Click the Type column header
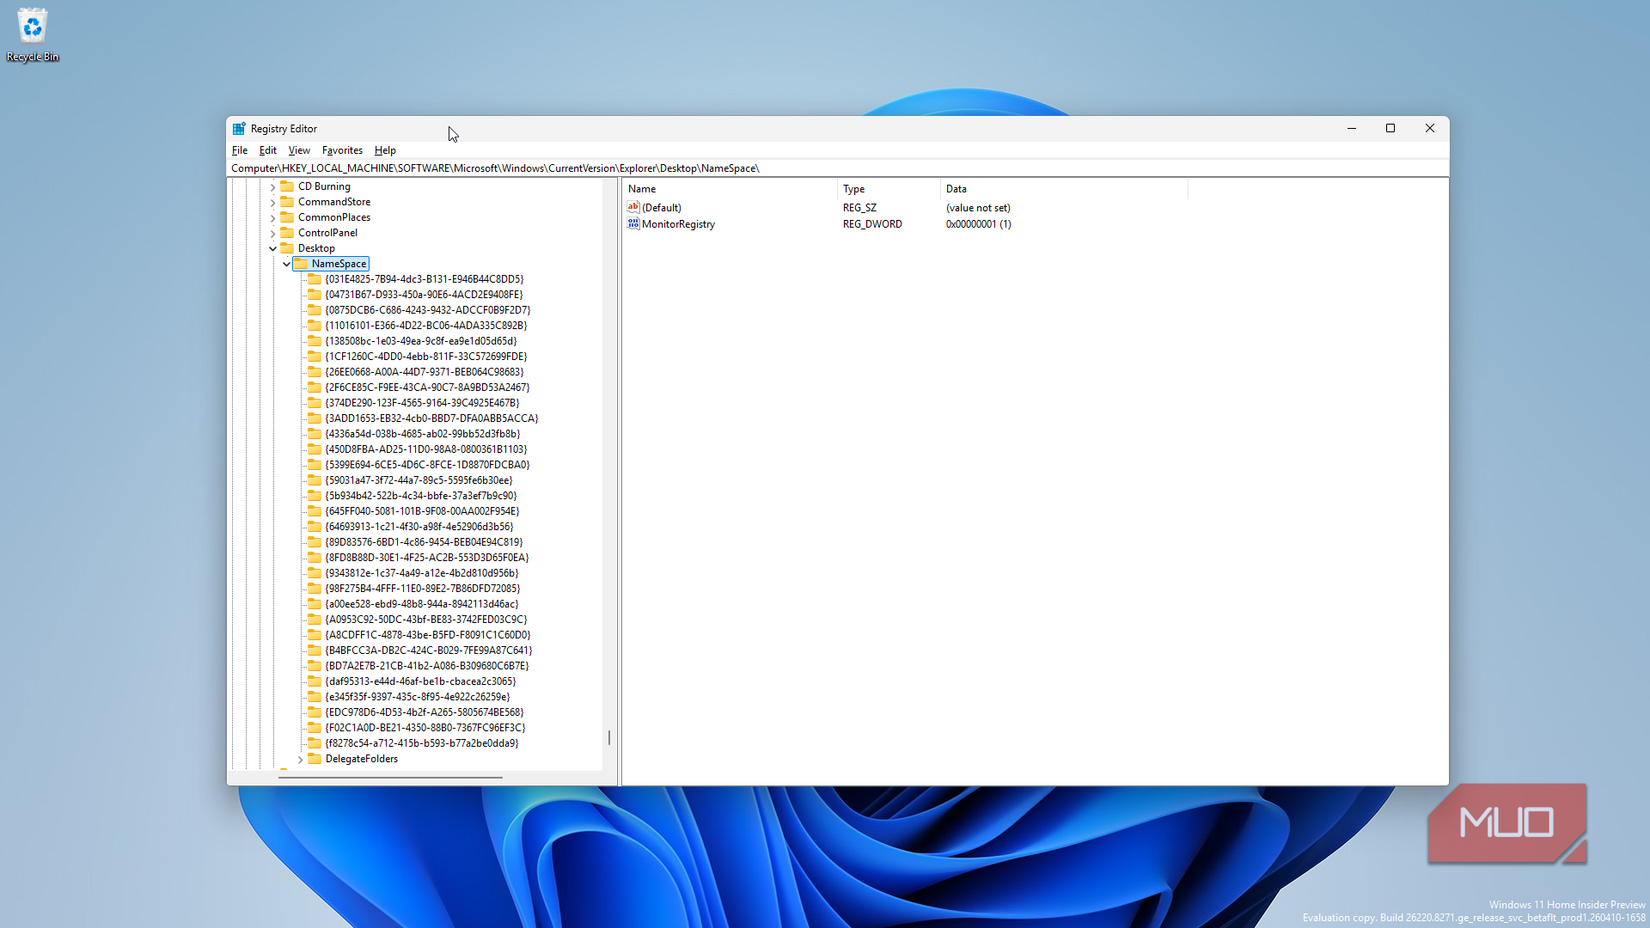 point(853,189)
